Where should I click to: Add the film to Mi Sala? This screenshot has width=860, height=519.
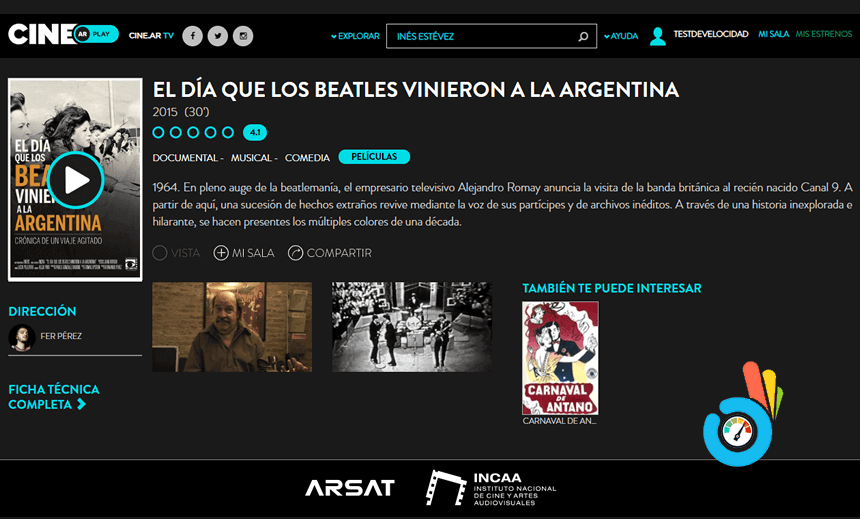point(244,253)
